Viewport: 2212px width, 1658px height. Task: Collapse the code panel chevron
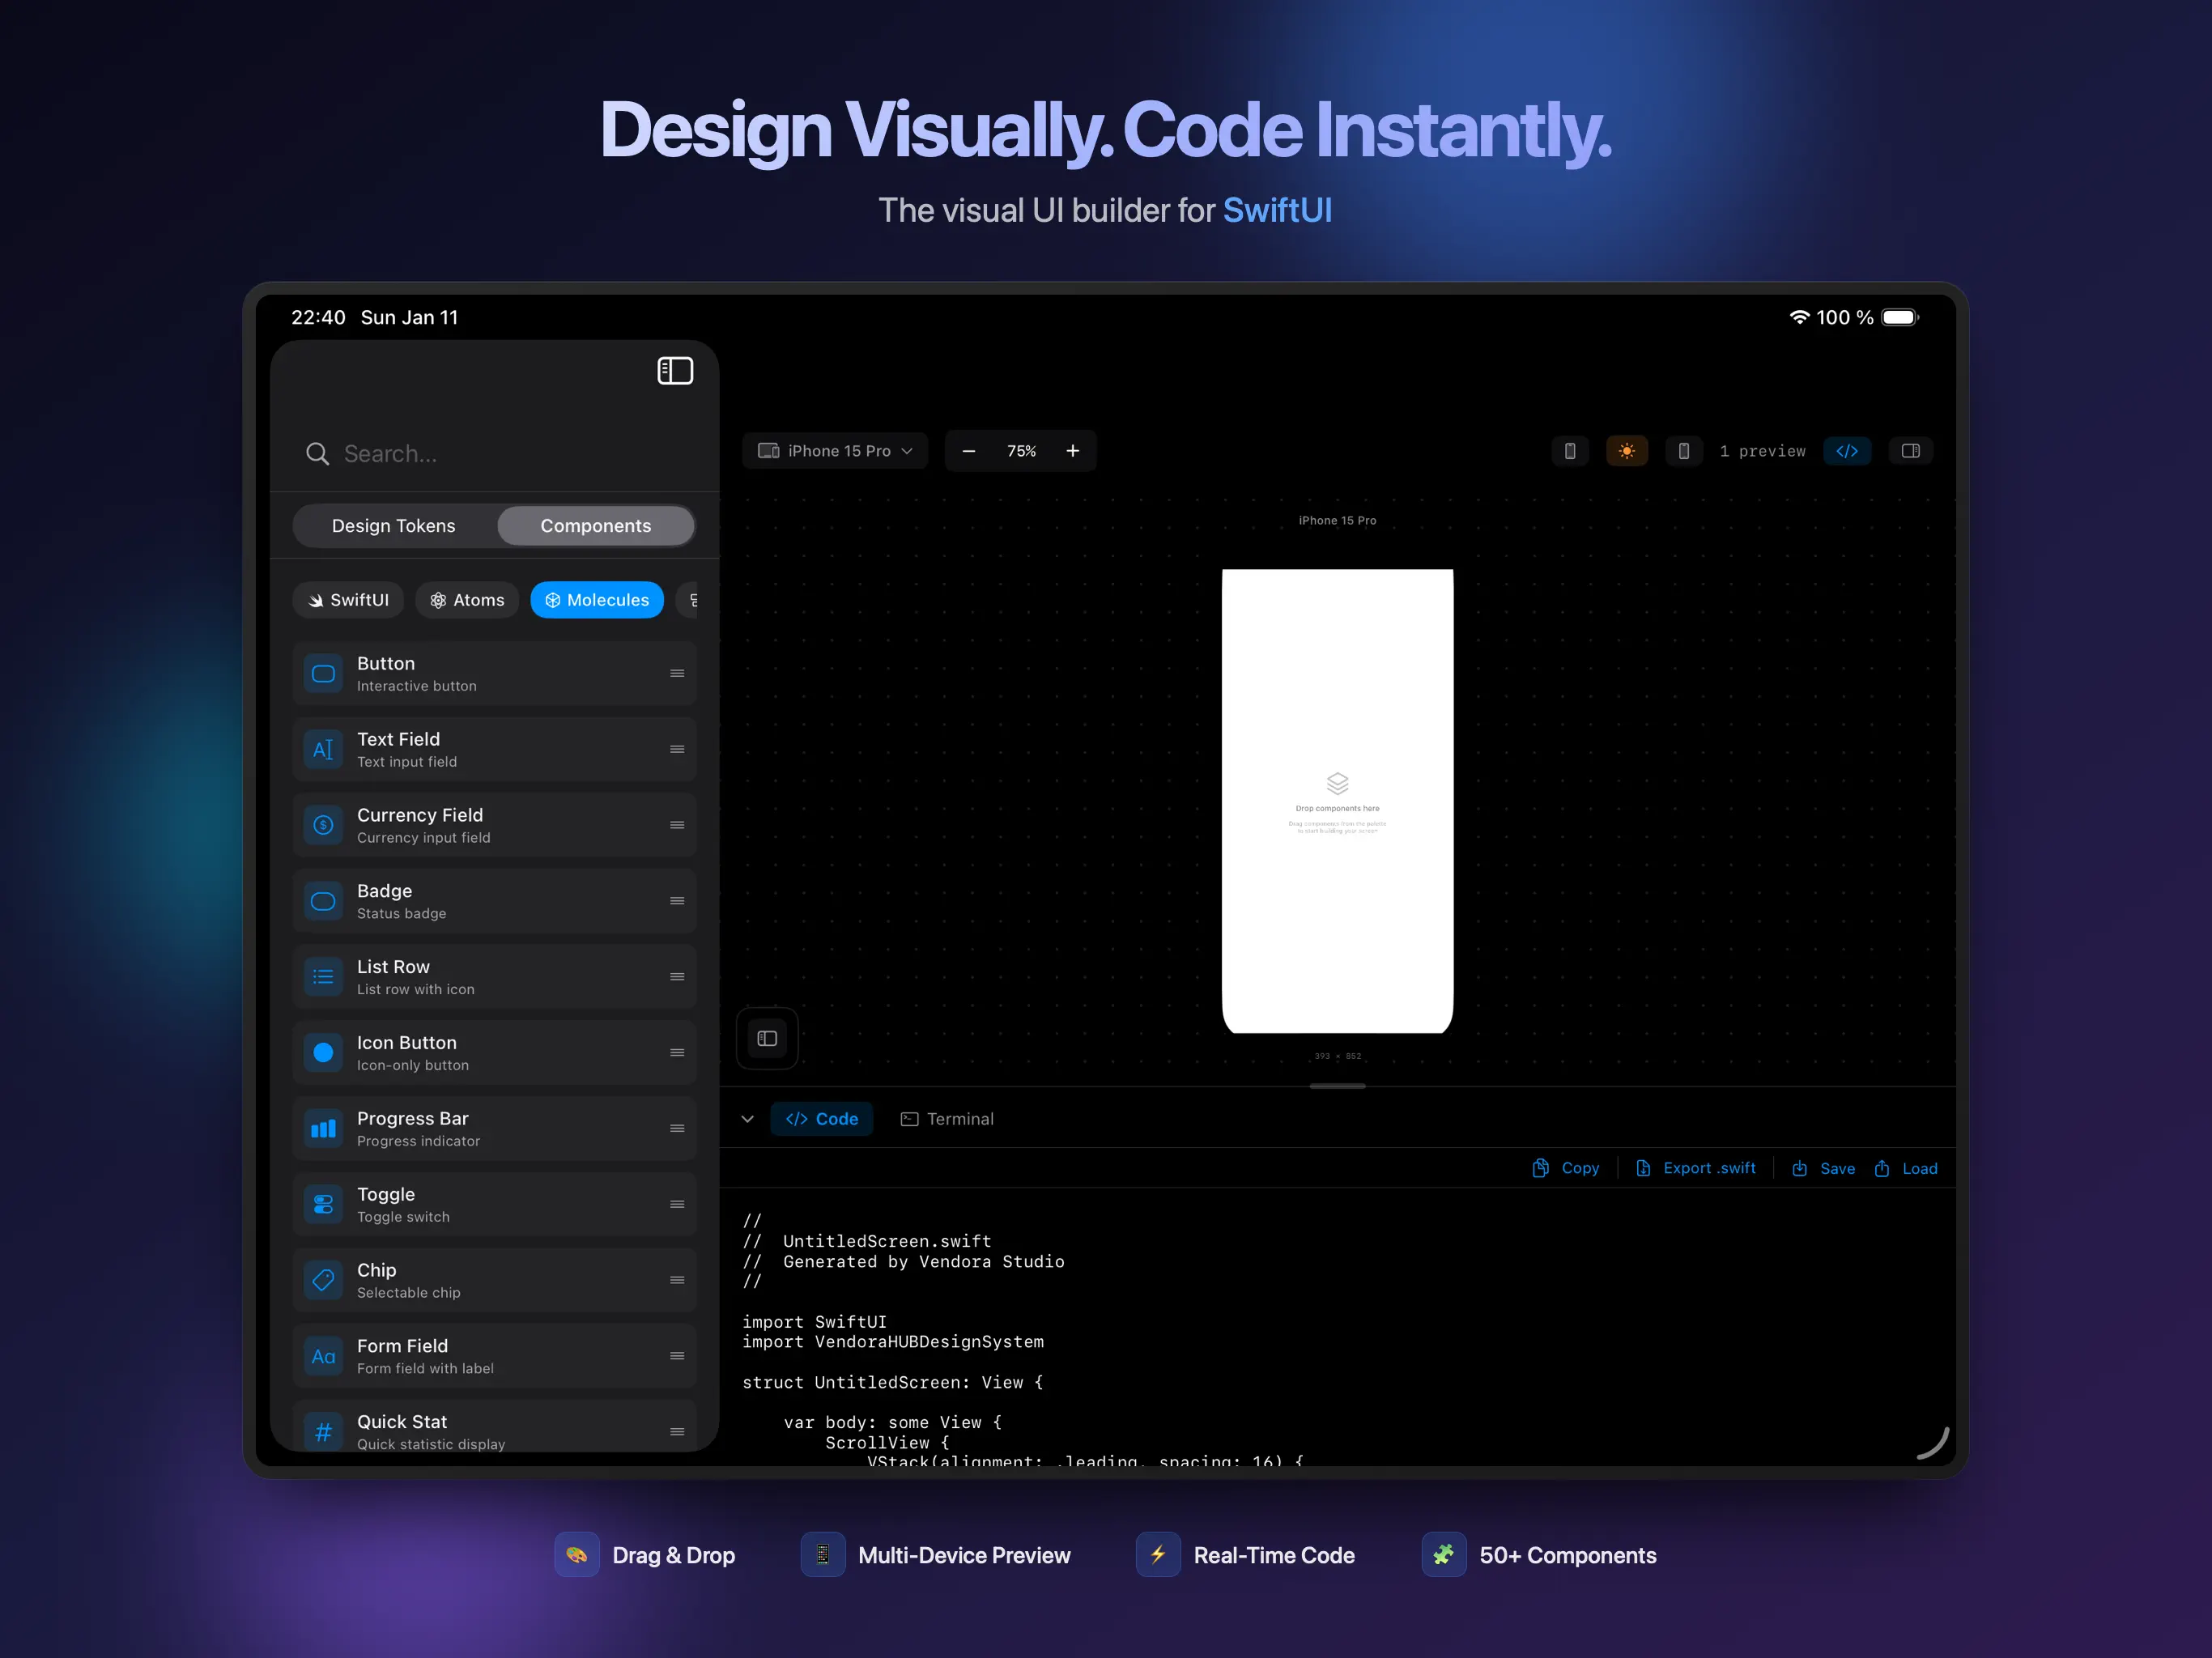[x=747, y=1118]
